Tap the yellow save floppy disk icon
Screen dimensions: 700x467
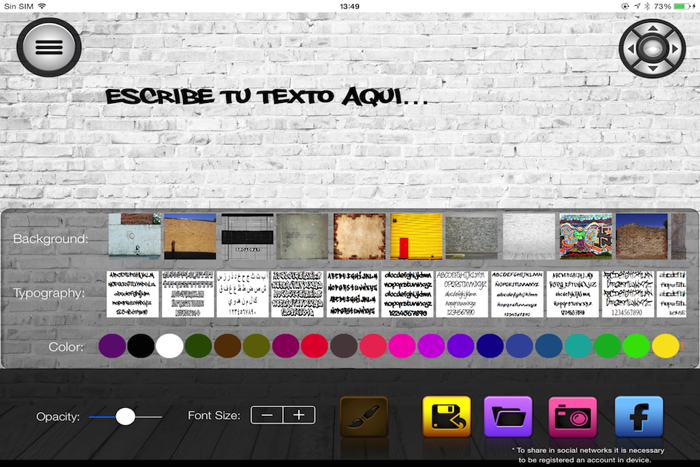click(446, 417)
